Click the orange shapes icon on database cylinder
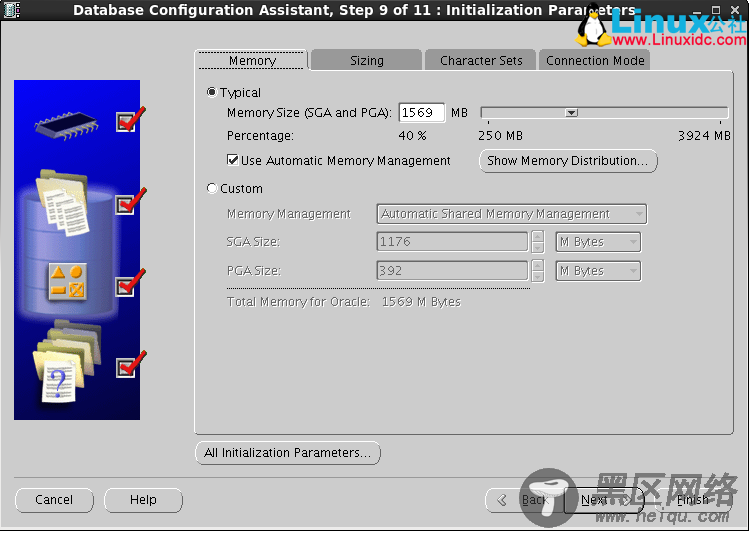Viewport: 751px width, 533px height. point(68,282)
